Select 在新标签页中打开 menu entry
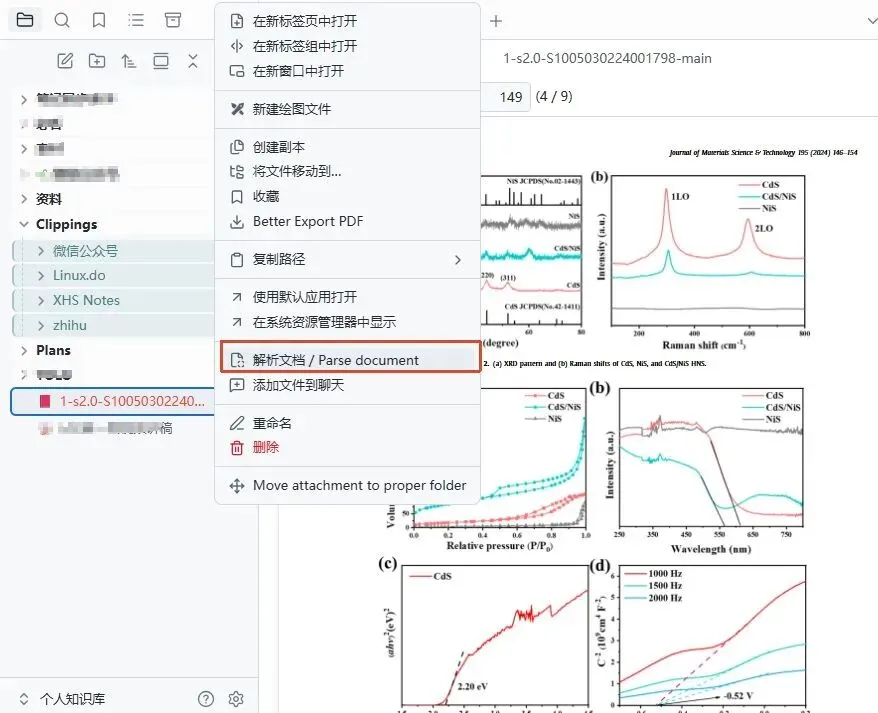 [347, 21]
